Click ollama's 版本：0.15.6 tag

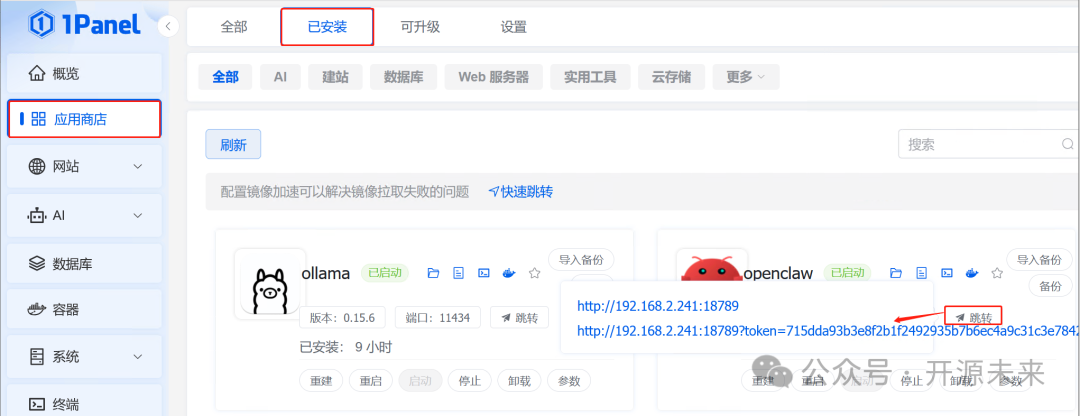pyautogui.click(x=344, y=318)
